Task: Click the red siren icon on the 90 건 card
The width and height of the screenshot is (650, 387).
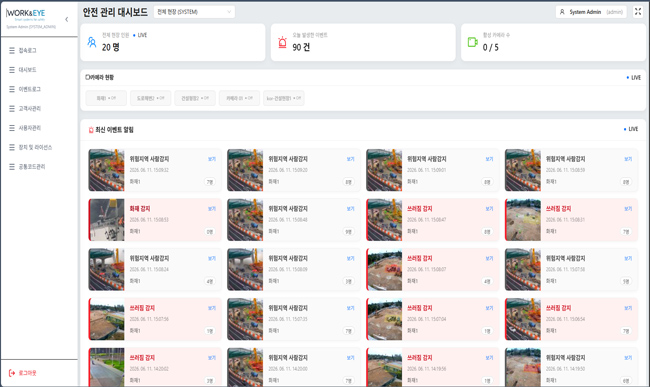Action: [282, 42]
